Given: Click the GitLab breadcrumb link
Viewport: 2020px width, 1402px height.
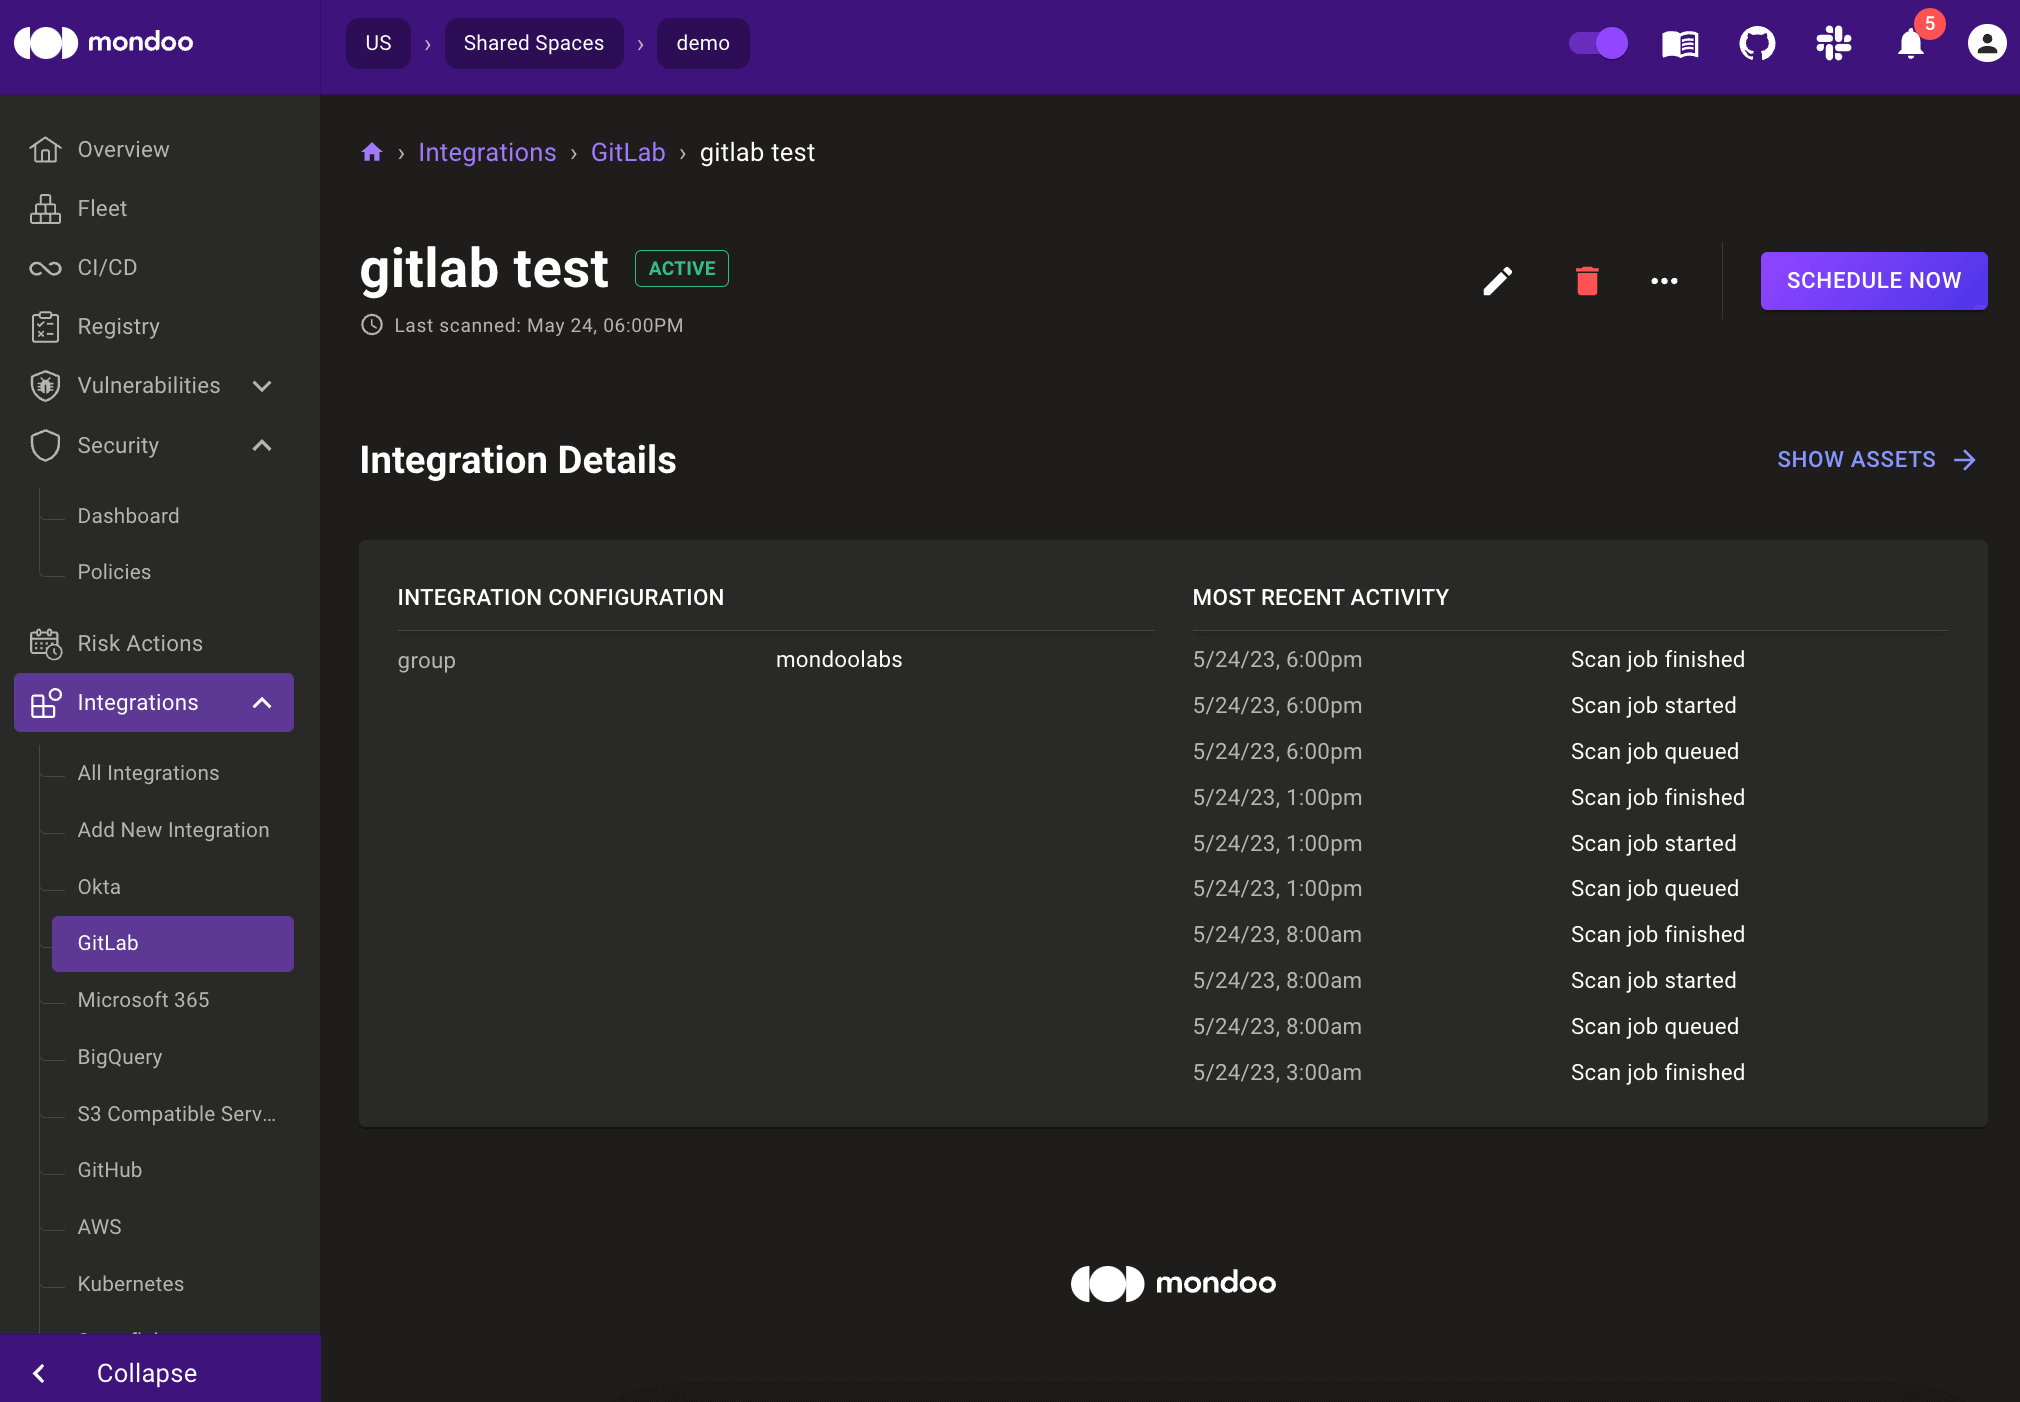Looking at the screenshot, I should pyautogui.click(x=628, y=152).
